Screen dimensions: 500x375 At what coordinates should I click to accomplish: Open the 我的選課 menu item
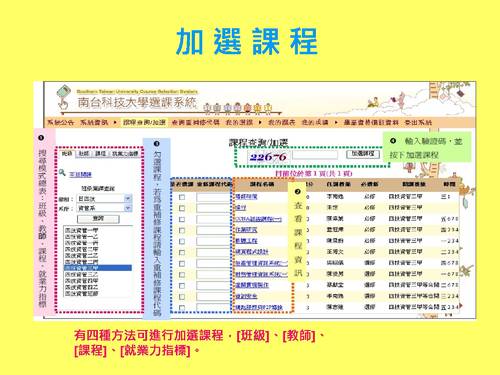tap(239, 122)
